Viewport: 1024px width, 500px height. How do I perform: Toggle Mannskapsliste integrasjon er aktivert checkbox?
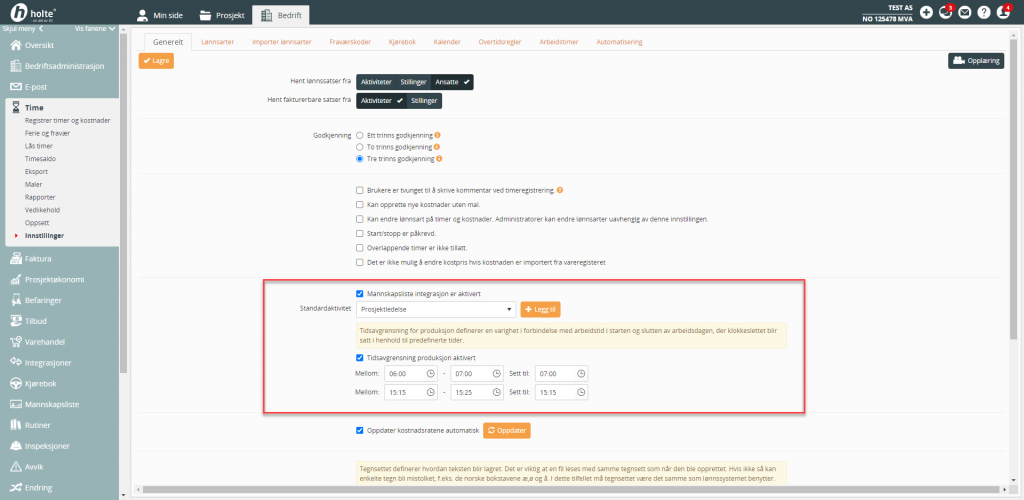[x=360, y=293]
